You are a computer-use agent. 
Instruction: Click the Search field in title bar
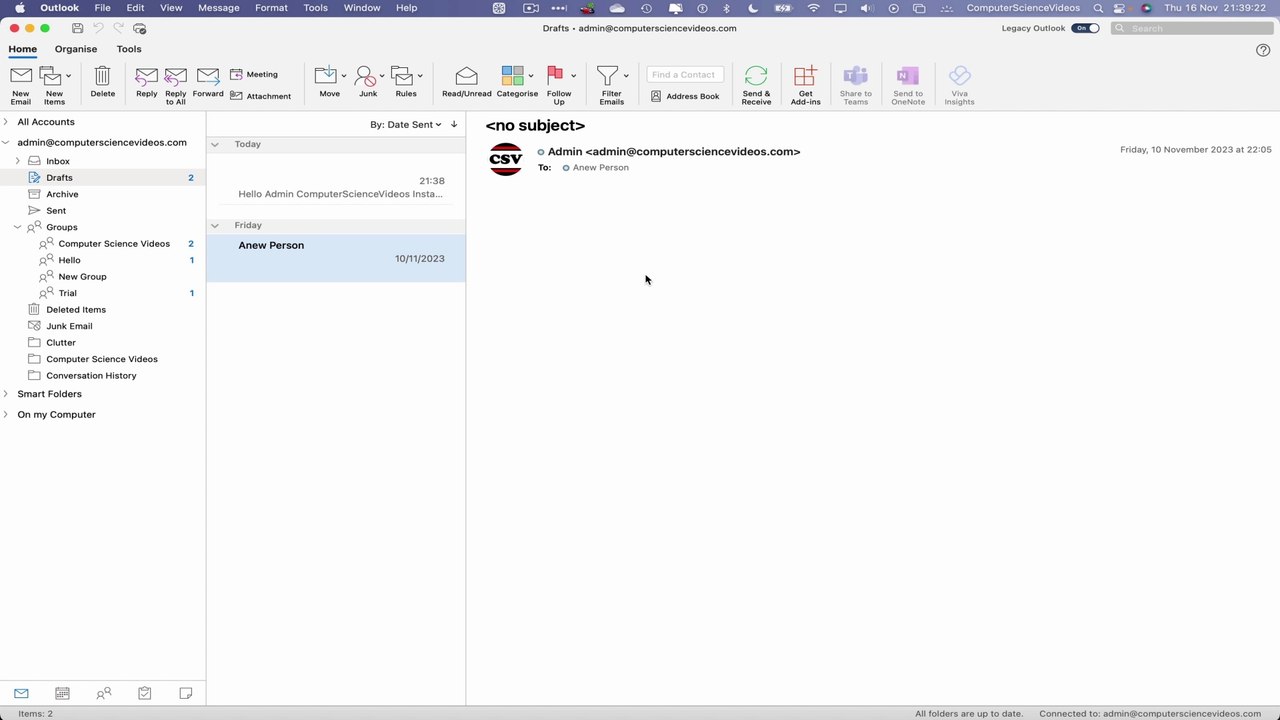coord(1192,28)
